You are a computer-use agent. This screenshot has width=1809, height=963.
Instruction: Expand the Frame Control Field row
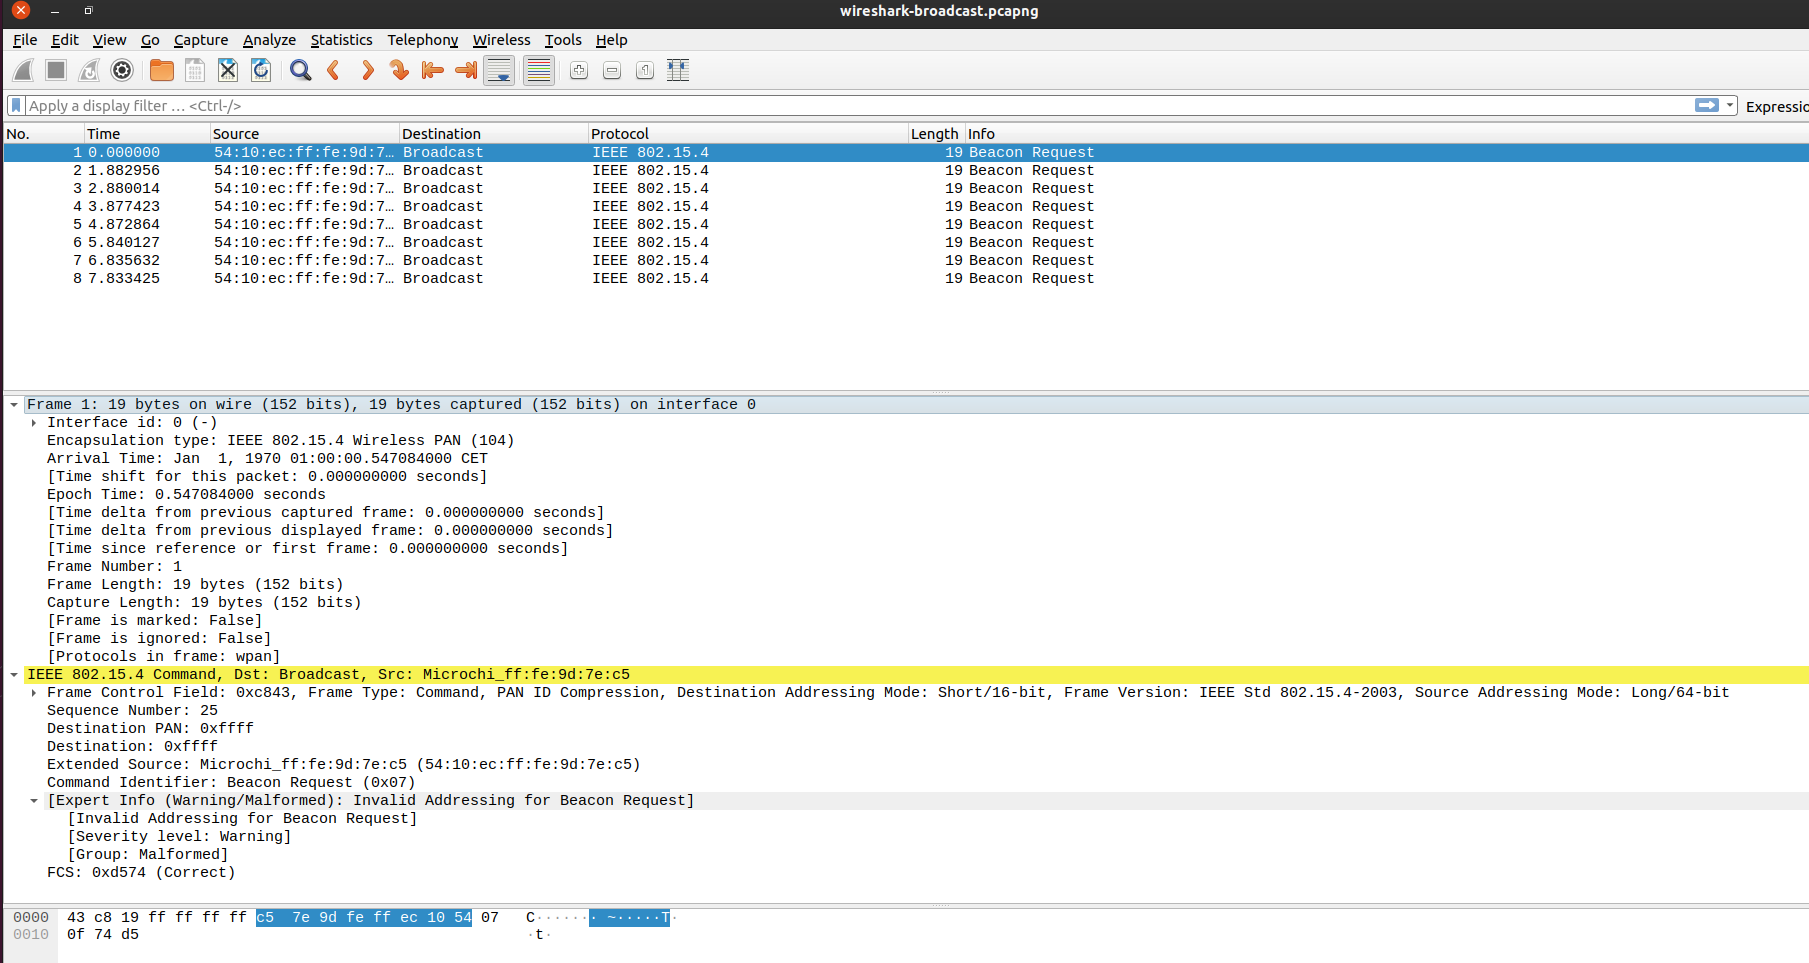click(x=34, y=693)
